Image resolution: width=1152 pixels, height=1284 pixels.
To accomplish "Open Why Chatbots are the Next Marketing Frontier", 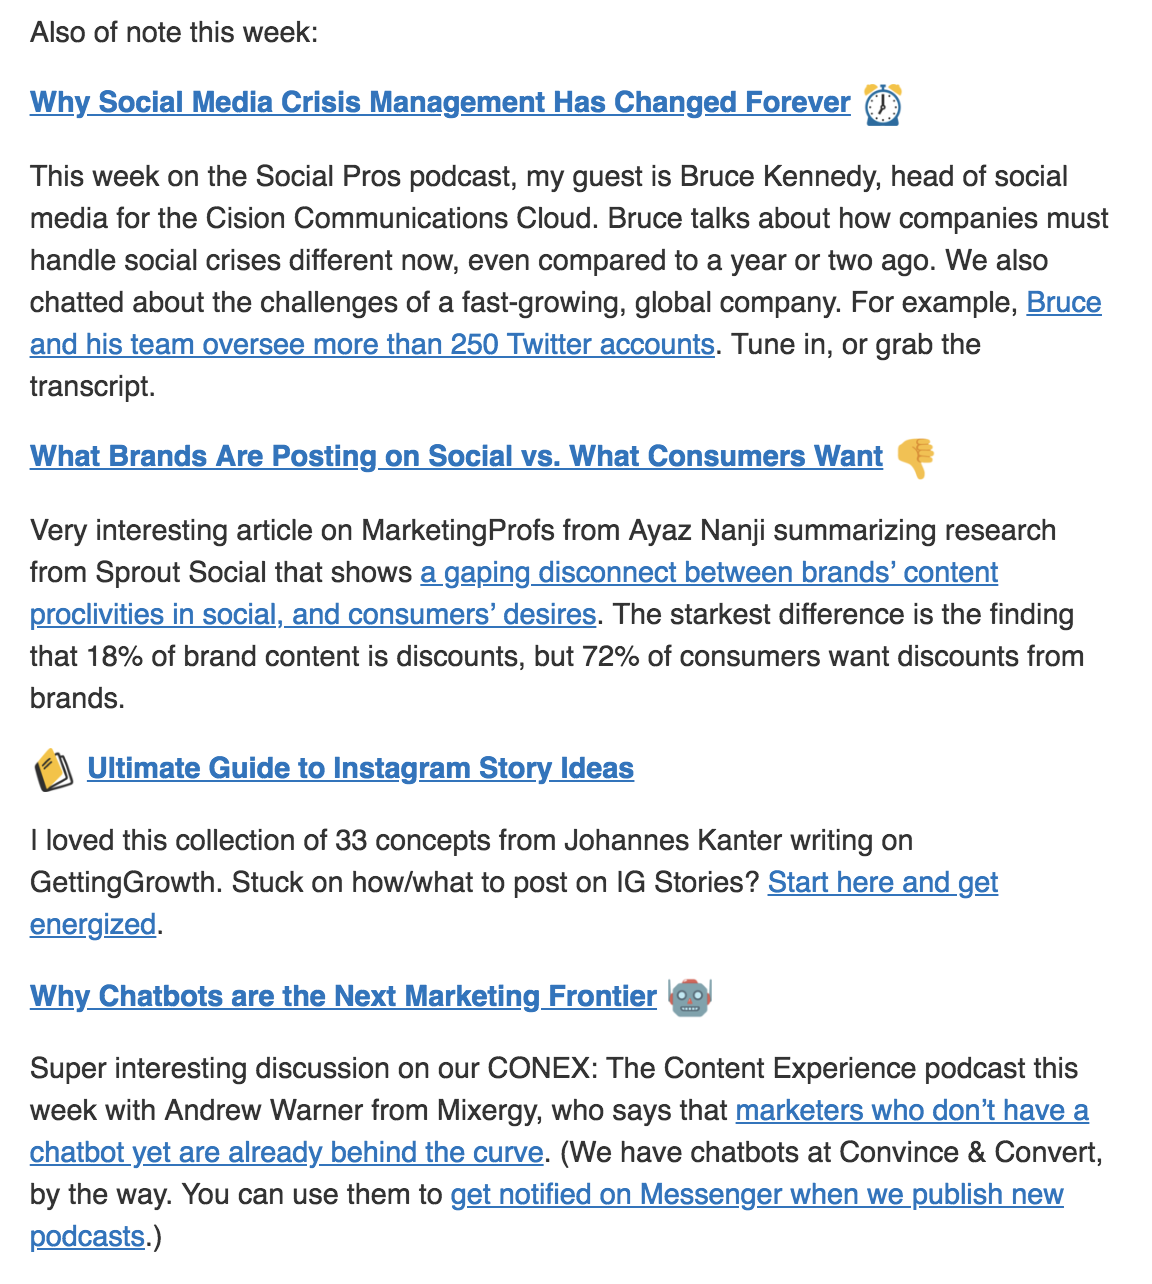I will click(343, 996).
